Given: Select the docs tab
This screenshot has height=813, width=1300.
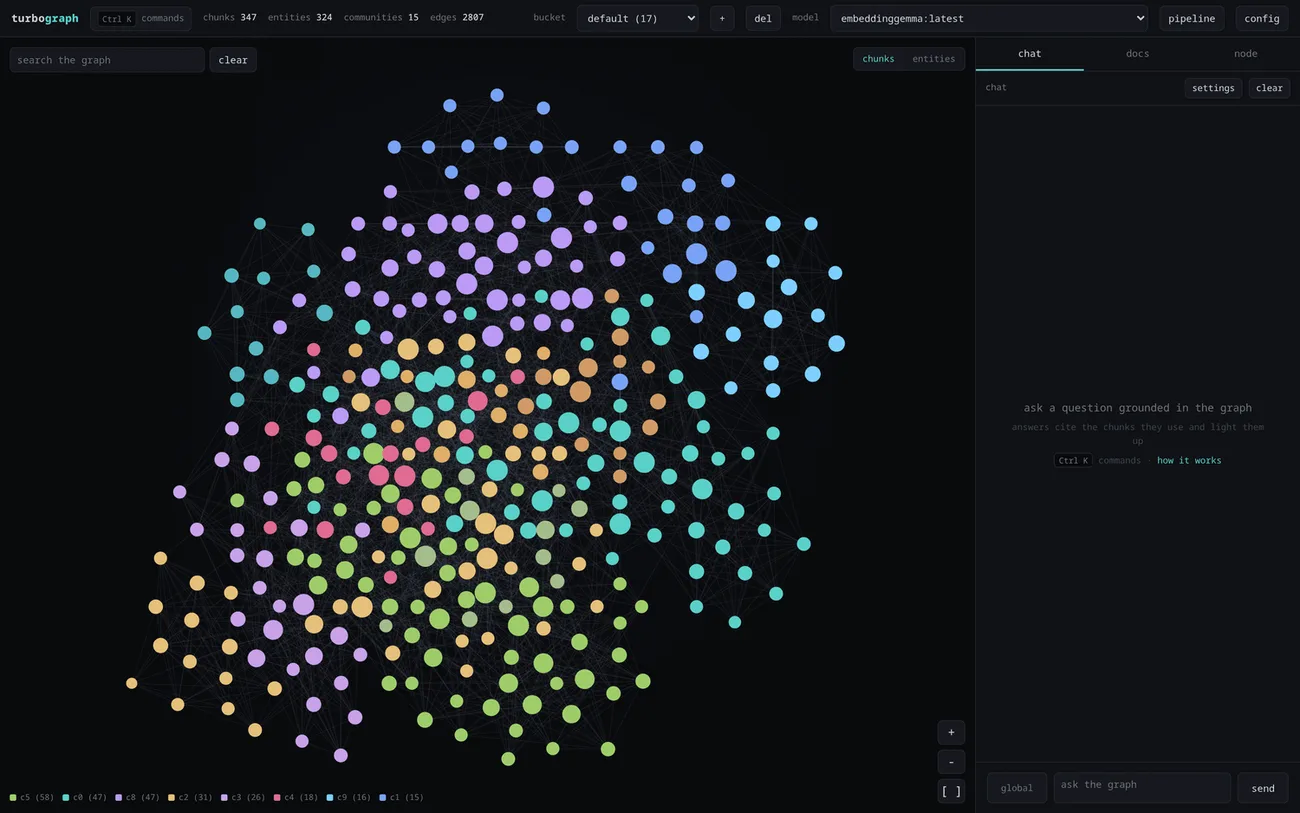Looking at the screenshot, I should (x=1138, y=54).
